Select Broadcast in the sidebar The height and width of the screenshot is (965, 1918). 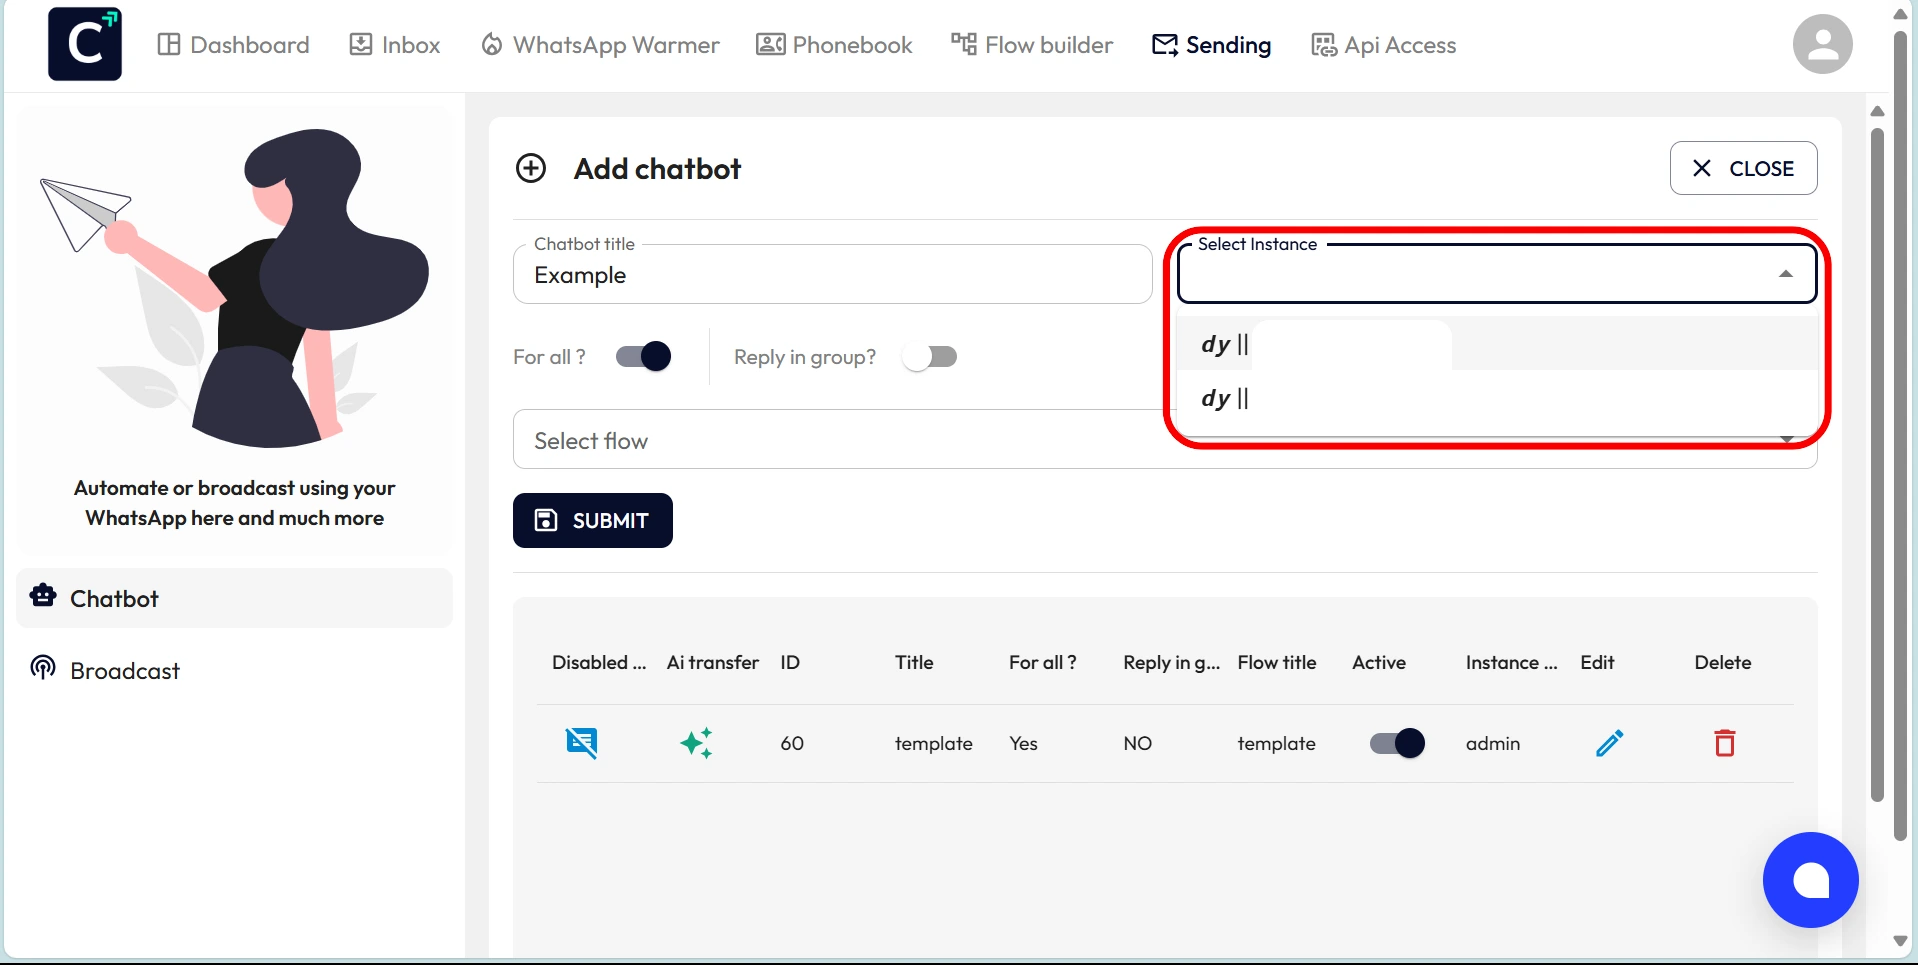[x=234, y=670]
